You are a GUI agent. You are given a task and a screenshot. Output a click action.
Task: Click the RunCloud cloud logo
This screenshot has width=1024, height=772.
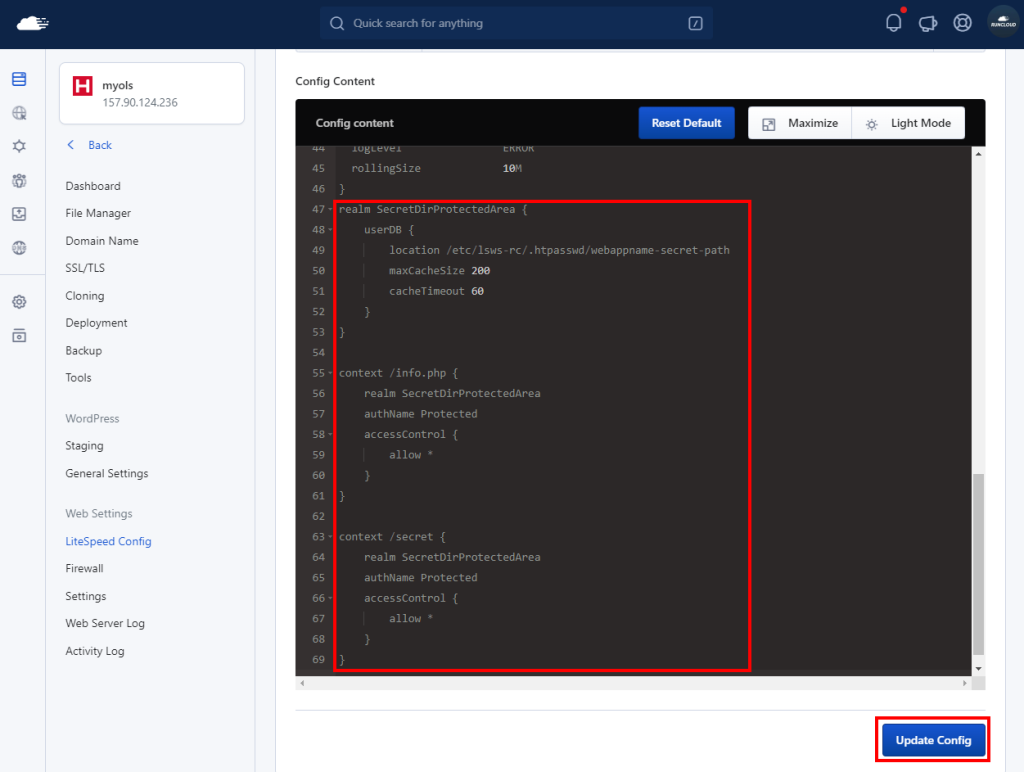[32, 24]
